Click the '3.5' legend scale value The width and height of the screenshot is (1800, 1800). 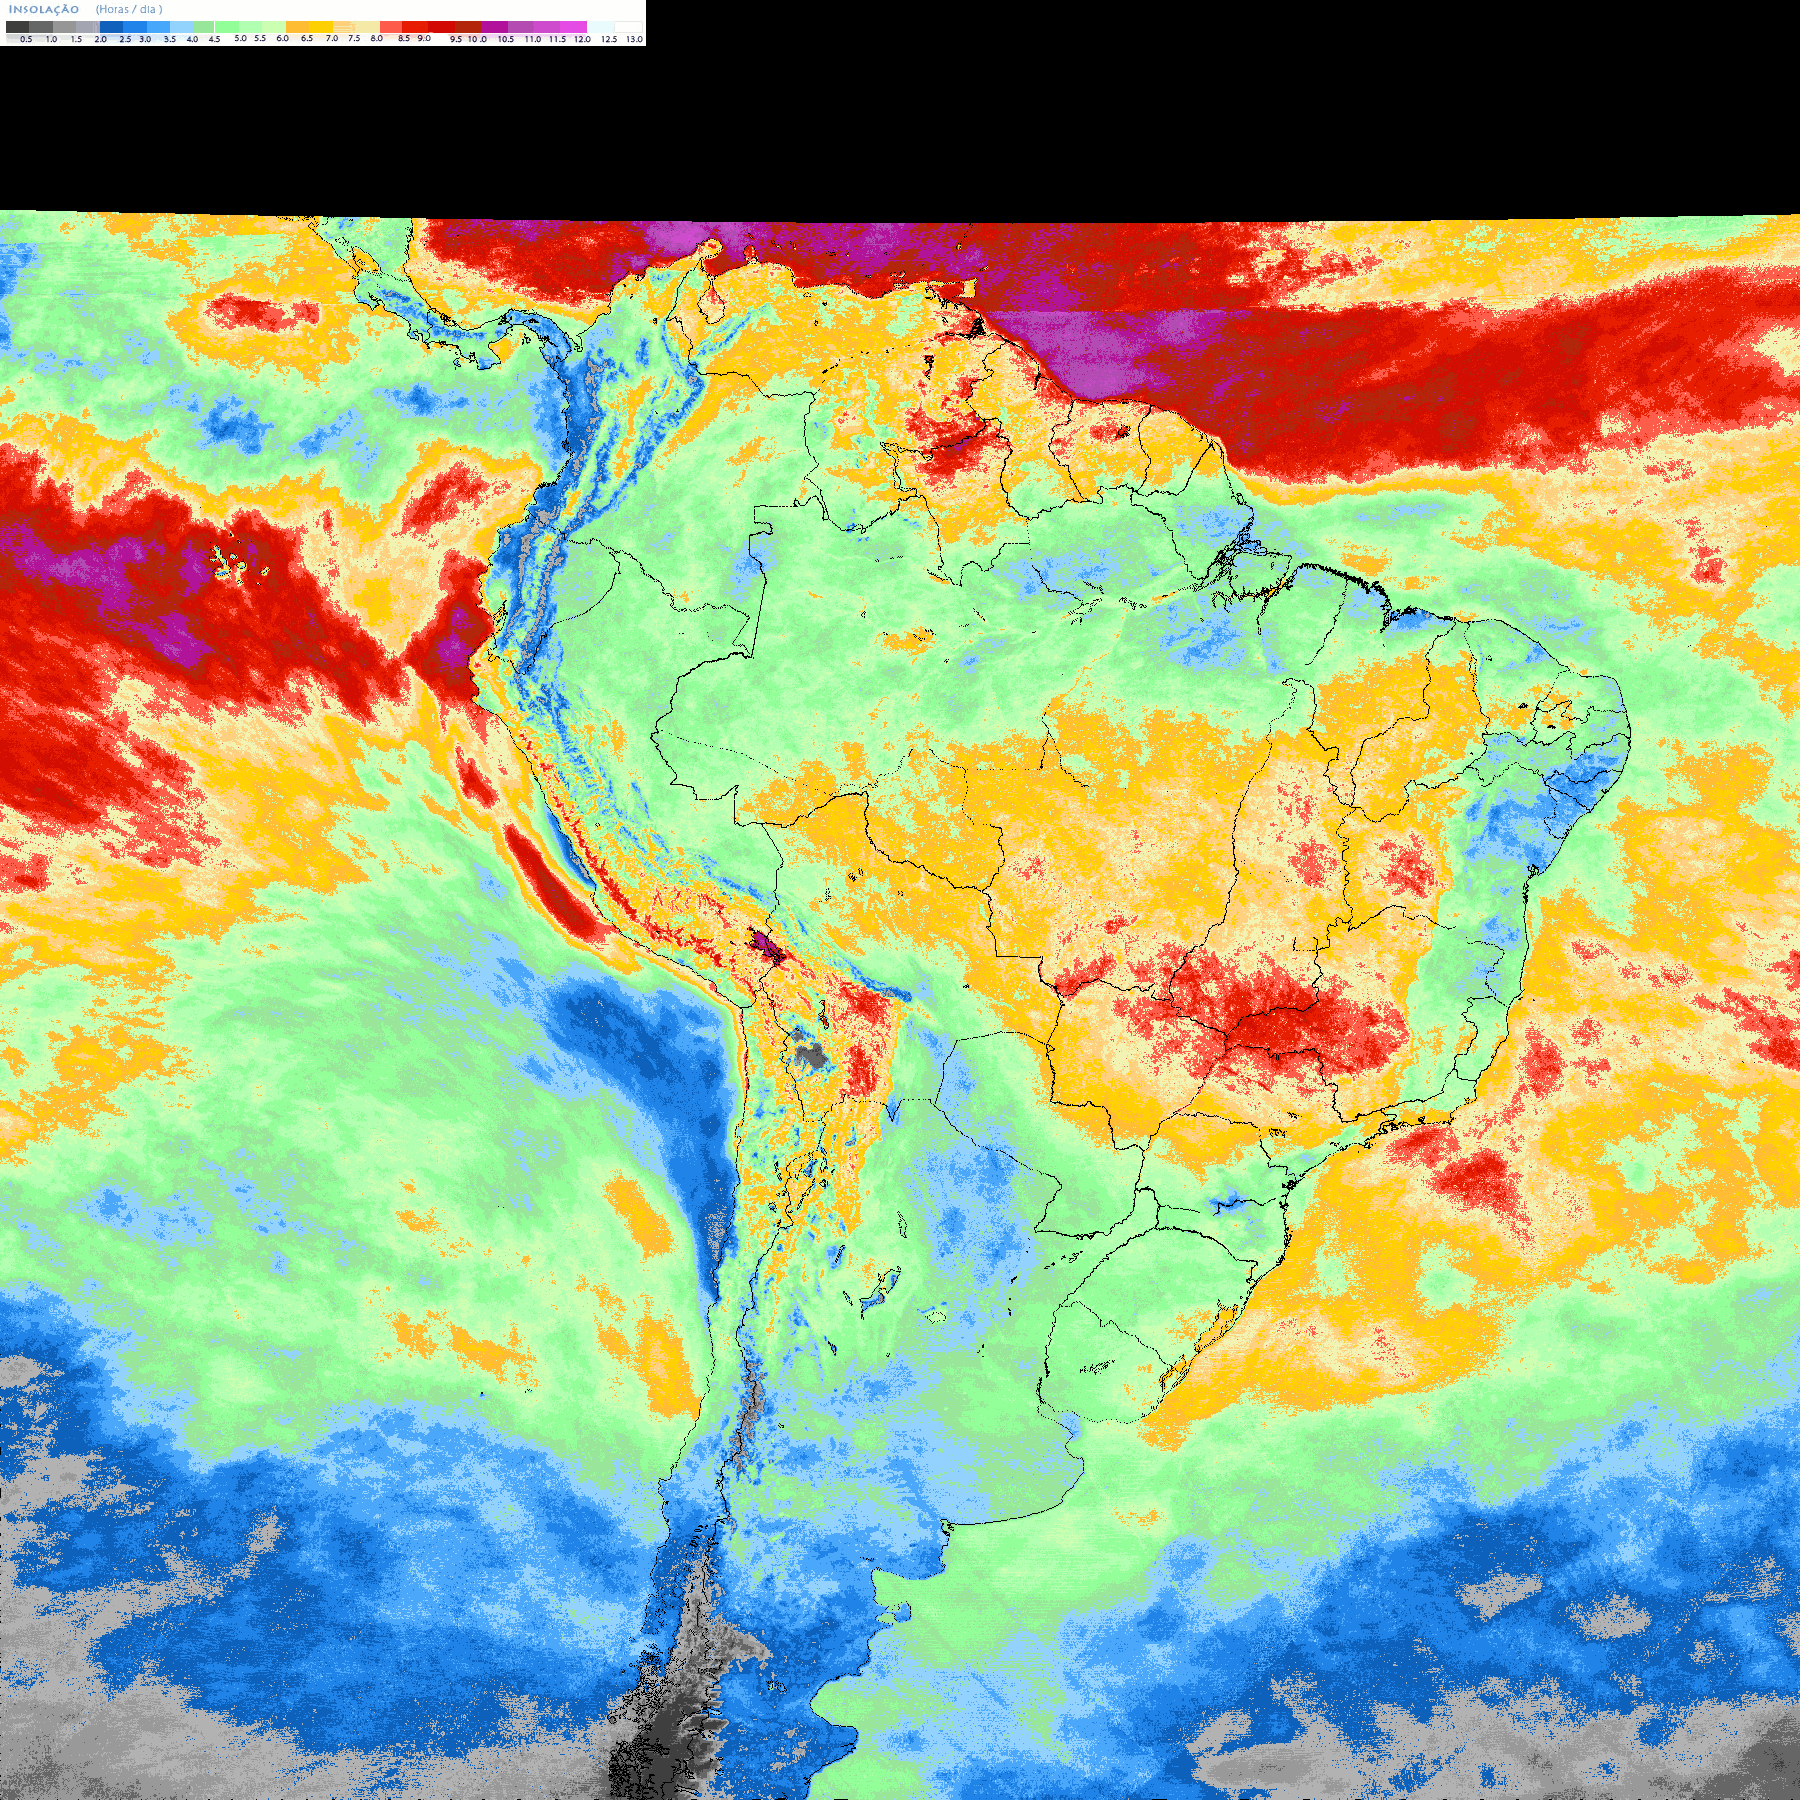[170, 39]
